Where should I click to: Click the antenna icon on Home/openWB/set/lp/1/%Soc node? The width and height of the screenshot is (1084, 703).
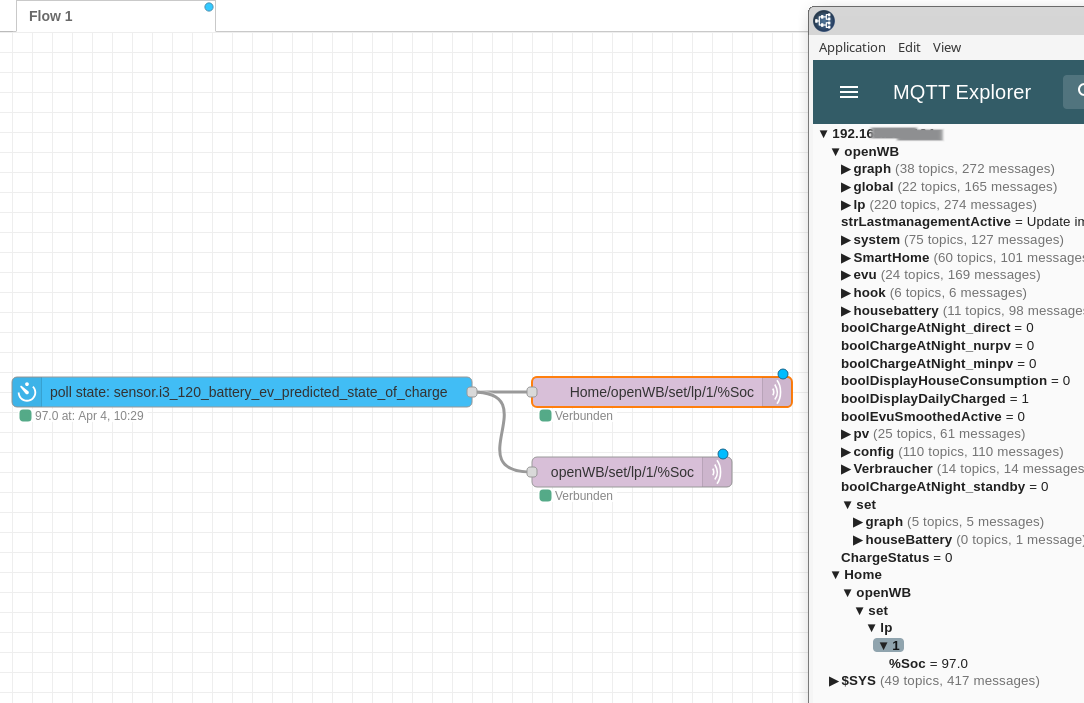(x=776, y=392)
